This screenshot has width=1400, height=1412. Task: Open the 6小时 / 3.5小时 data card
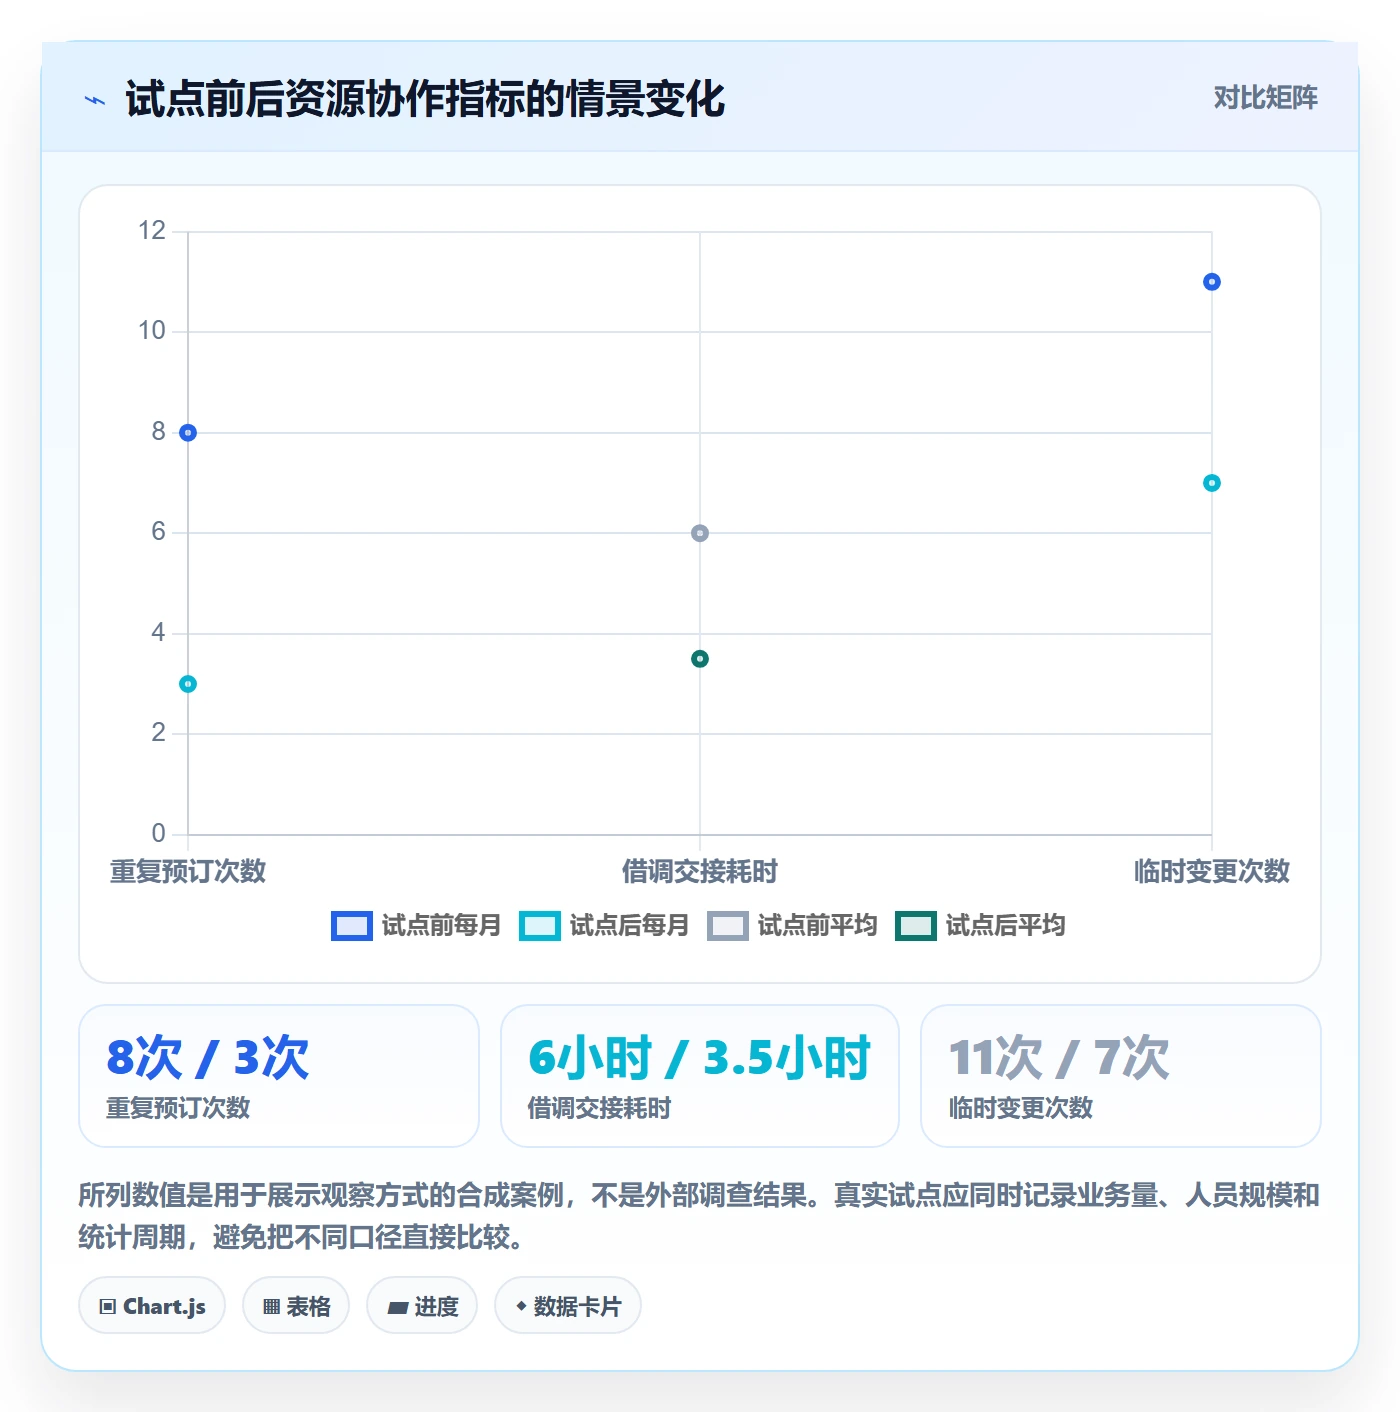tap(700, 1076)
